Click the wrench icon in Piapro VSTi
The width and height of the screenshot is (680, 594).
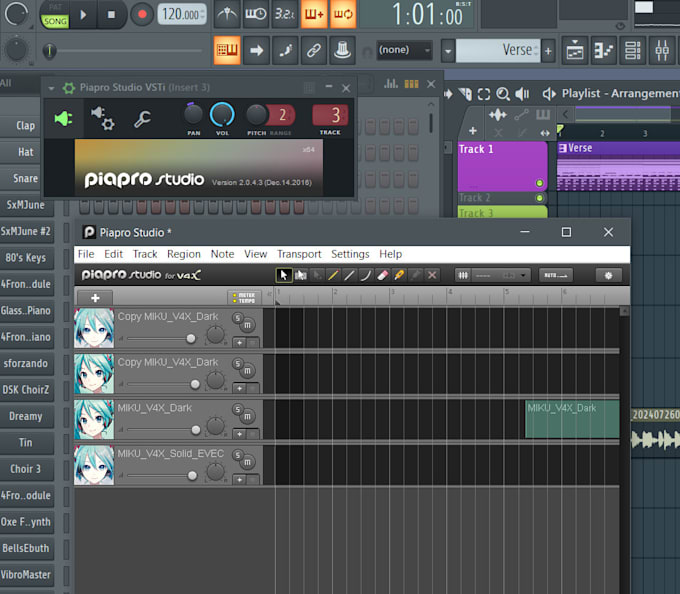(x=142, y=118)
